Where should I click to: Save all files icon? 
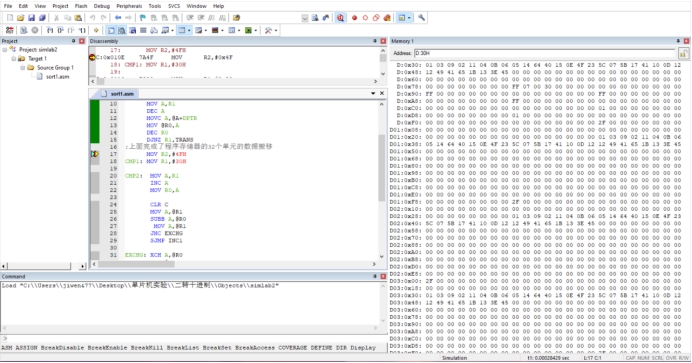click(x=42, y=18)
